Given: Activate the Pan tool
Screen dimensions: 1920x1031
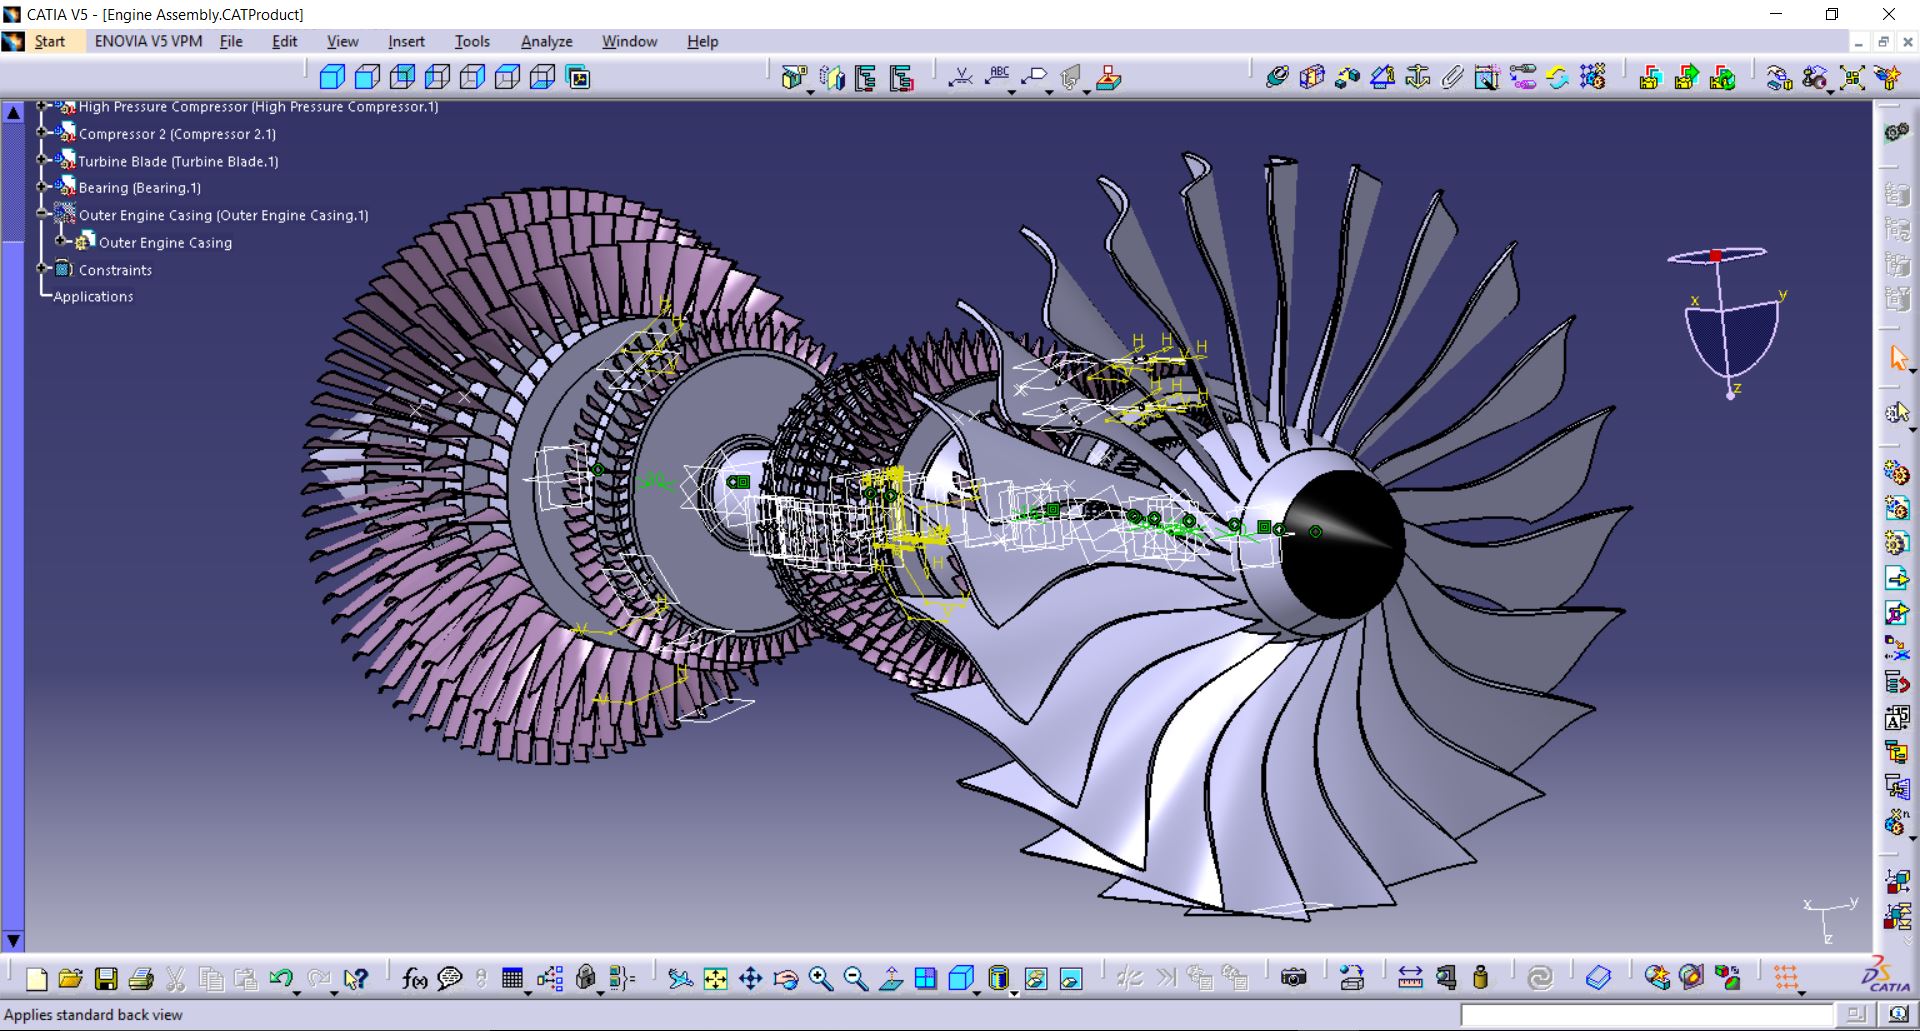Looking at the screenshot, I should pos(751,979).
